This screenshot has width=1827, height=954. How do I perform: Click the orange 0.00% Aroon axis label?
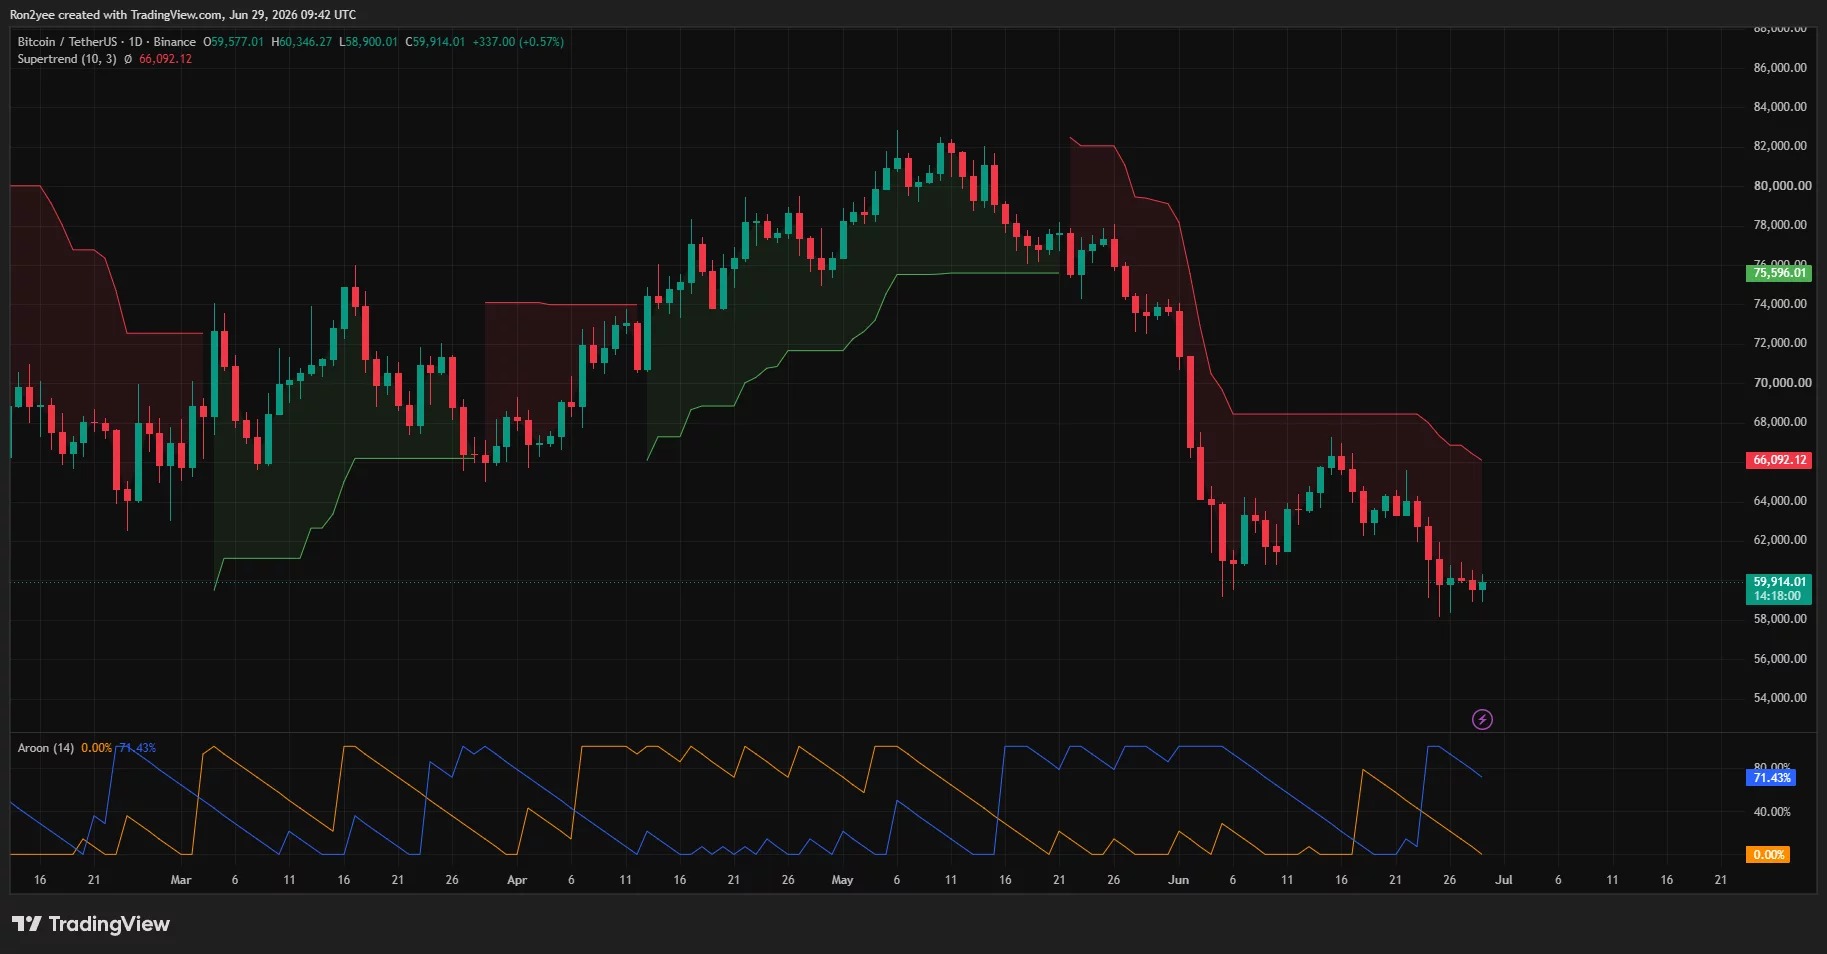pos(1768,855)
